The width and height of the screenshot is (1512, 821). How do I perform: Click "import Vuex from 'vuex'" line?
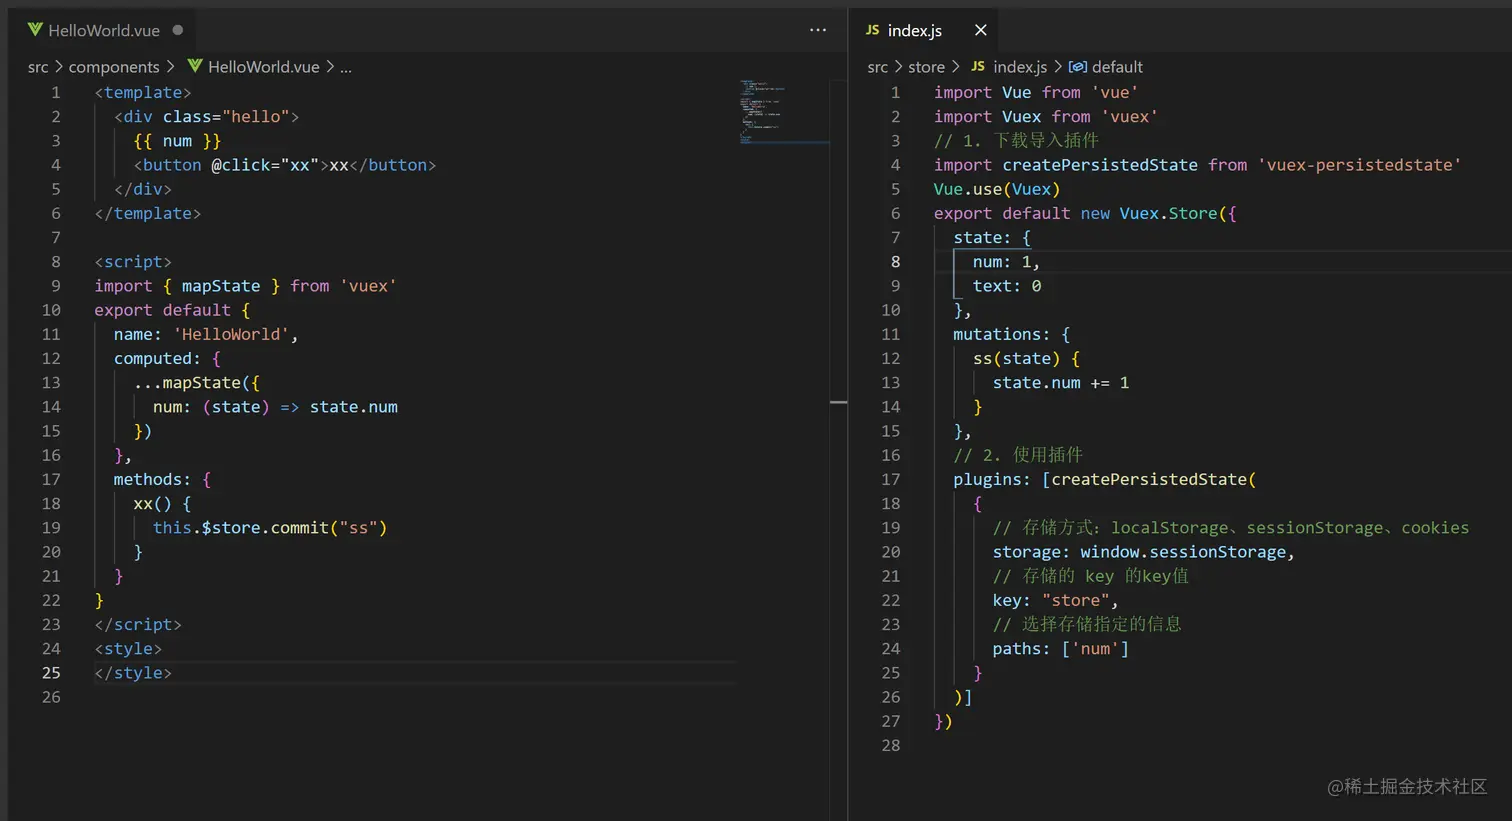point(1046,117)
